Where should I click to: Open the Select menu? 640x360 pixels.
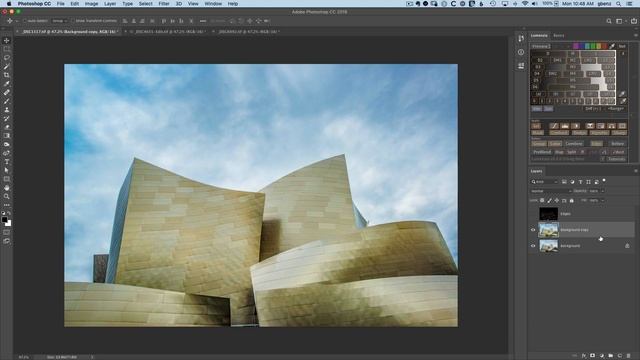(145, 4)
